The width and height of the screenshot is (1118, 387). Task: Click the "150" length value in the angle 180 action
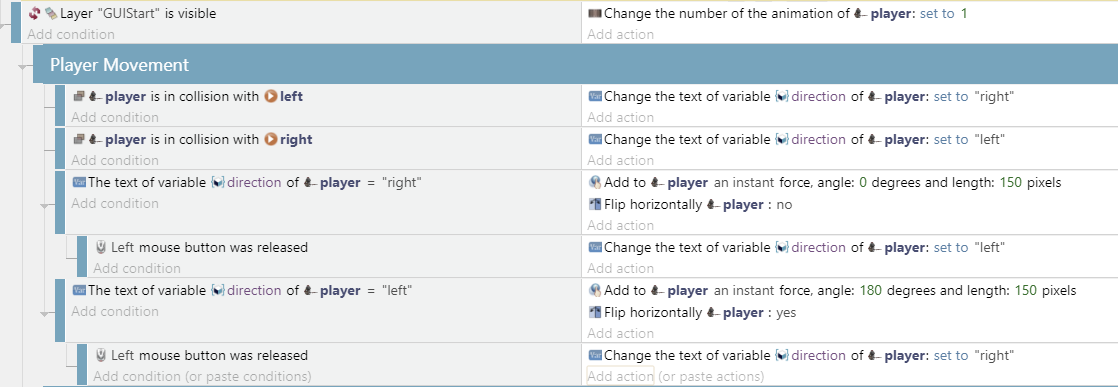coord(1026,290)
